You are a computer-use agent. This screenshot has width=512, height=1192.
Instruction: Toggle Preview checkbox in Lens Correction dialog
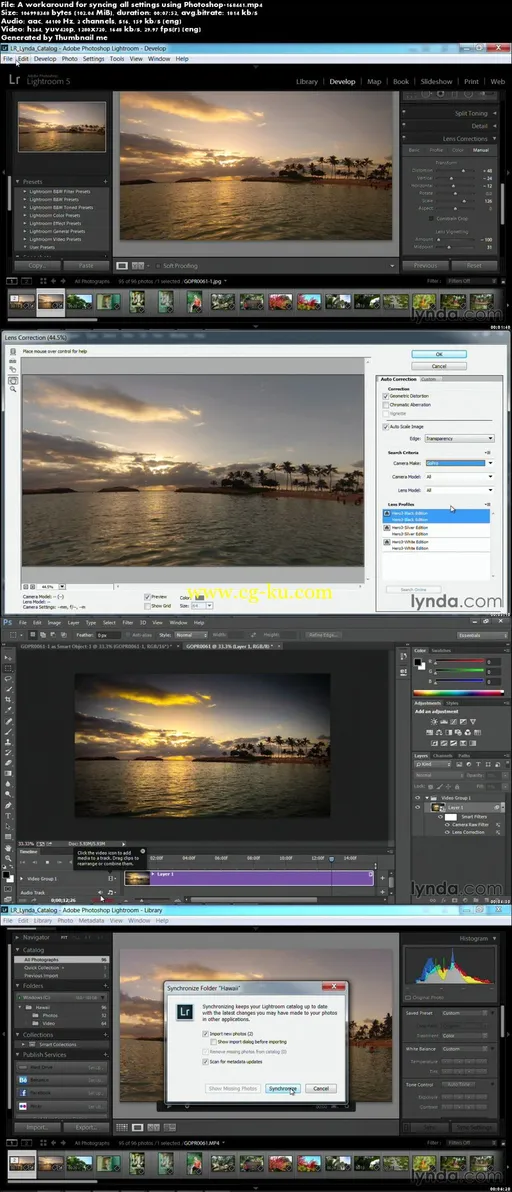click(147, 597)
